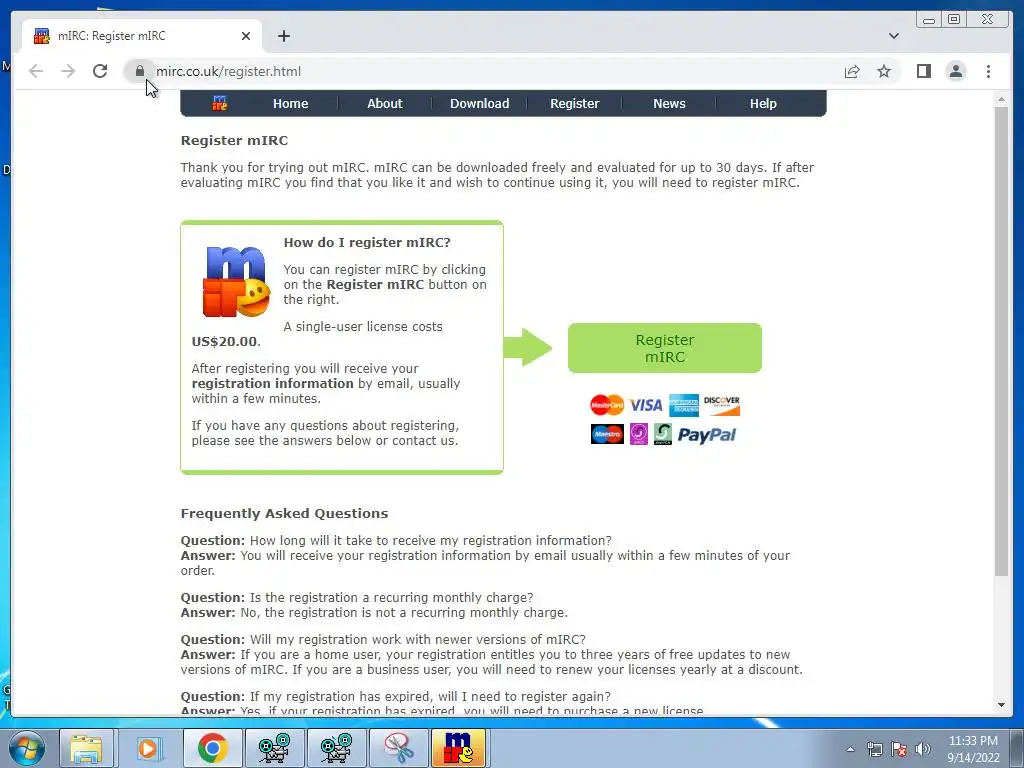Click the Discover payment icon
Screen dimensions: 1024x768
pyautogui.click(x=722, y=405)
